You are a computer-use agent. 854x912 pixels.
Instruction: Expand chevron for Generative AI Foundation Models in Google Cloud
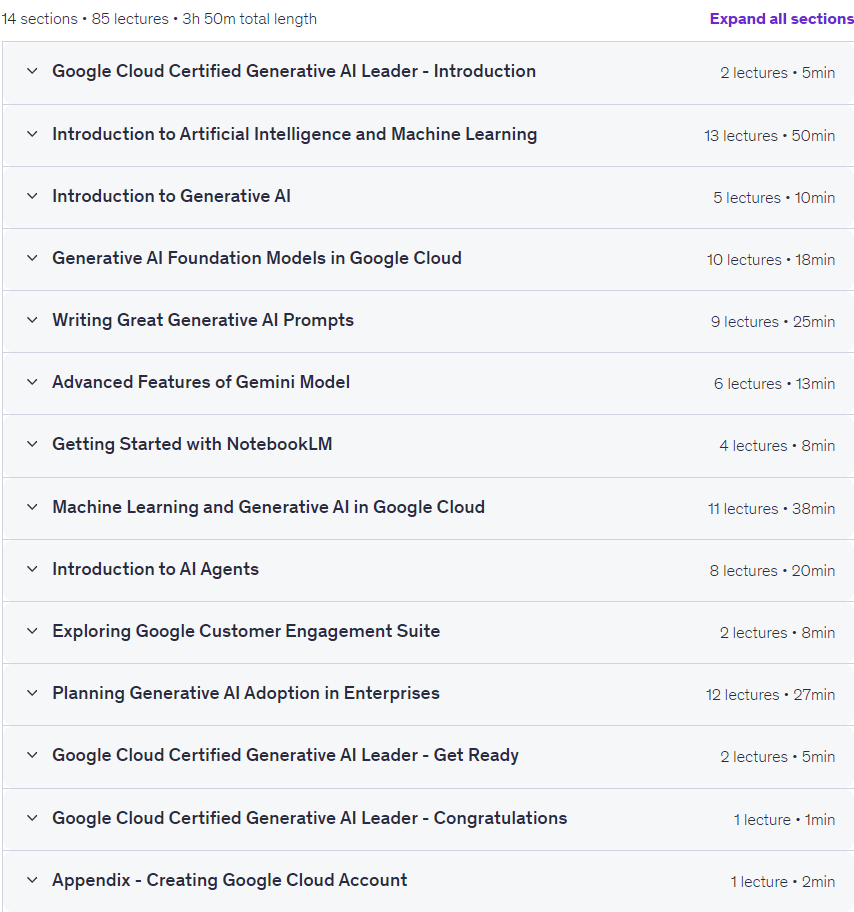pyautogui.click(x=33, y=258)
